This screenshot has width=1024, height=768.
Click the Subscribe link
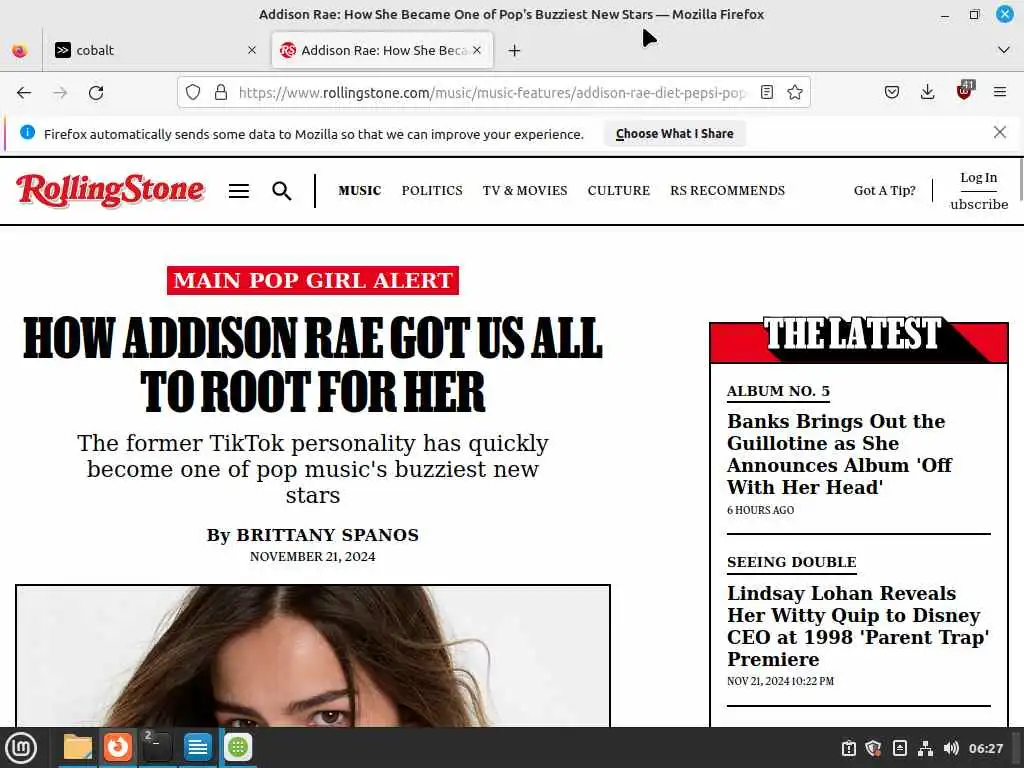click(x=979, y=204)
